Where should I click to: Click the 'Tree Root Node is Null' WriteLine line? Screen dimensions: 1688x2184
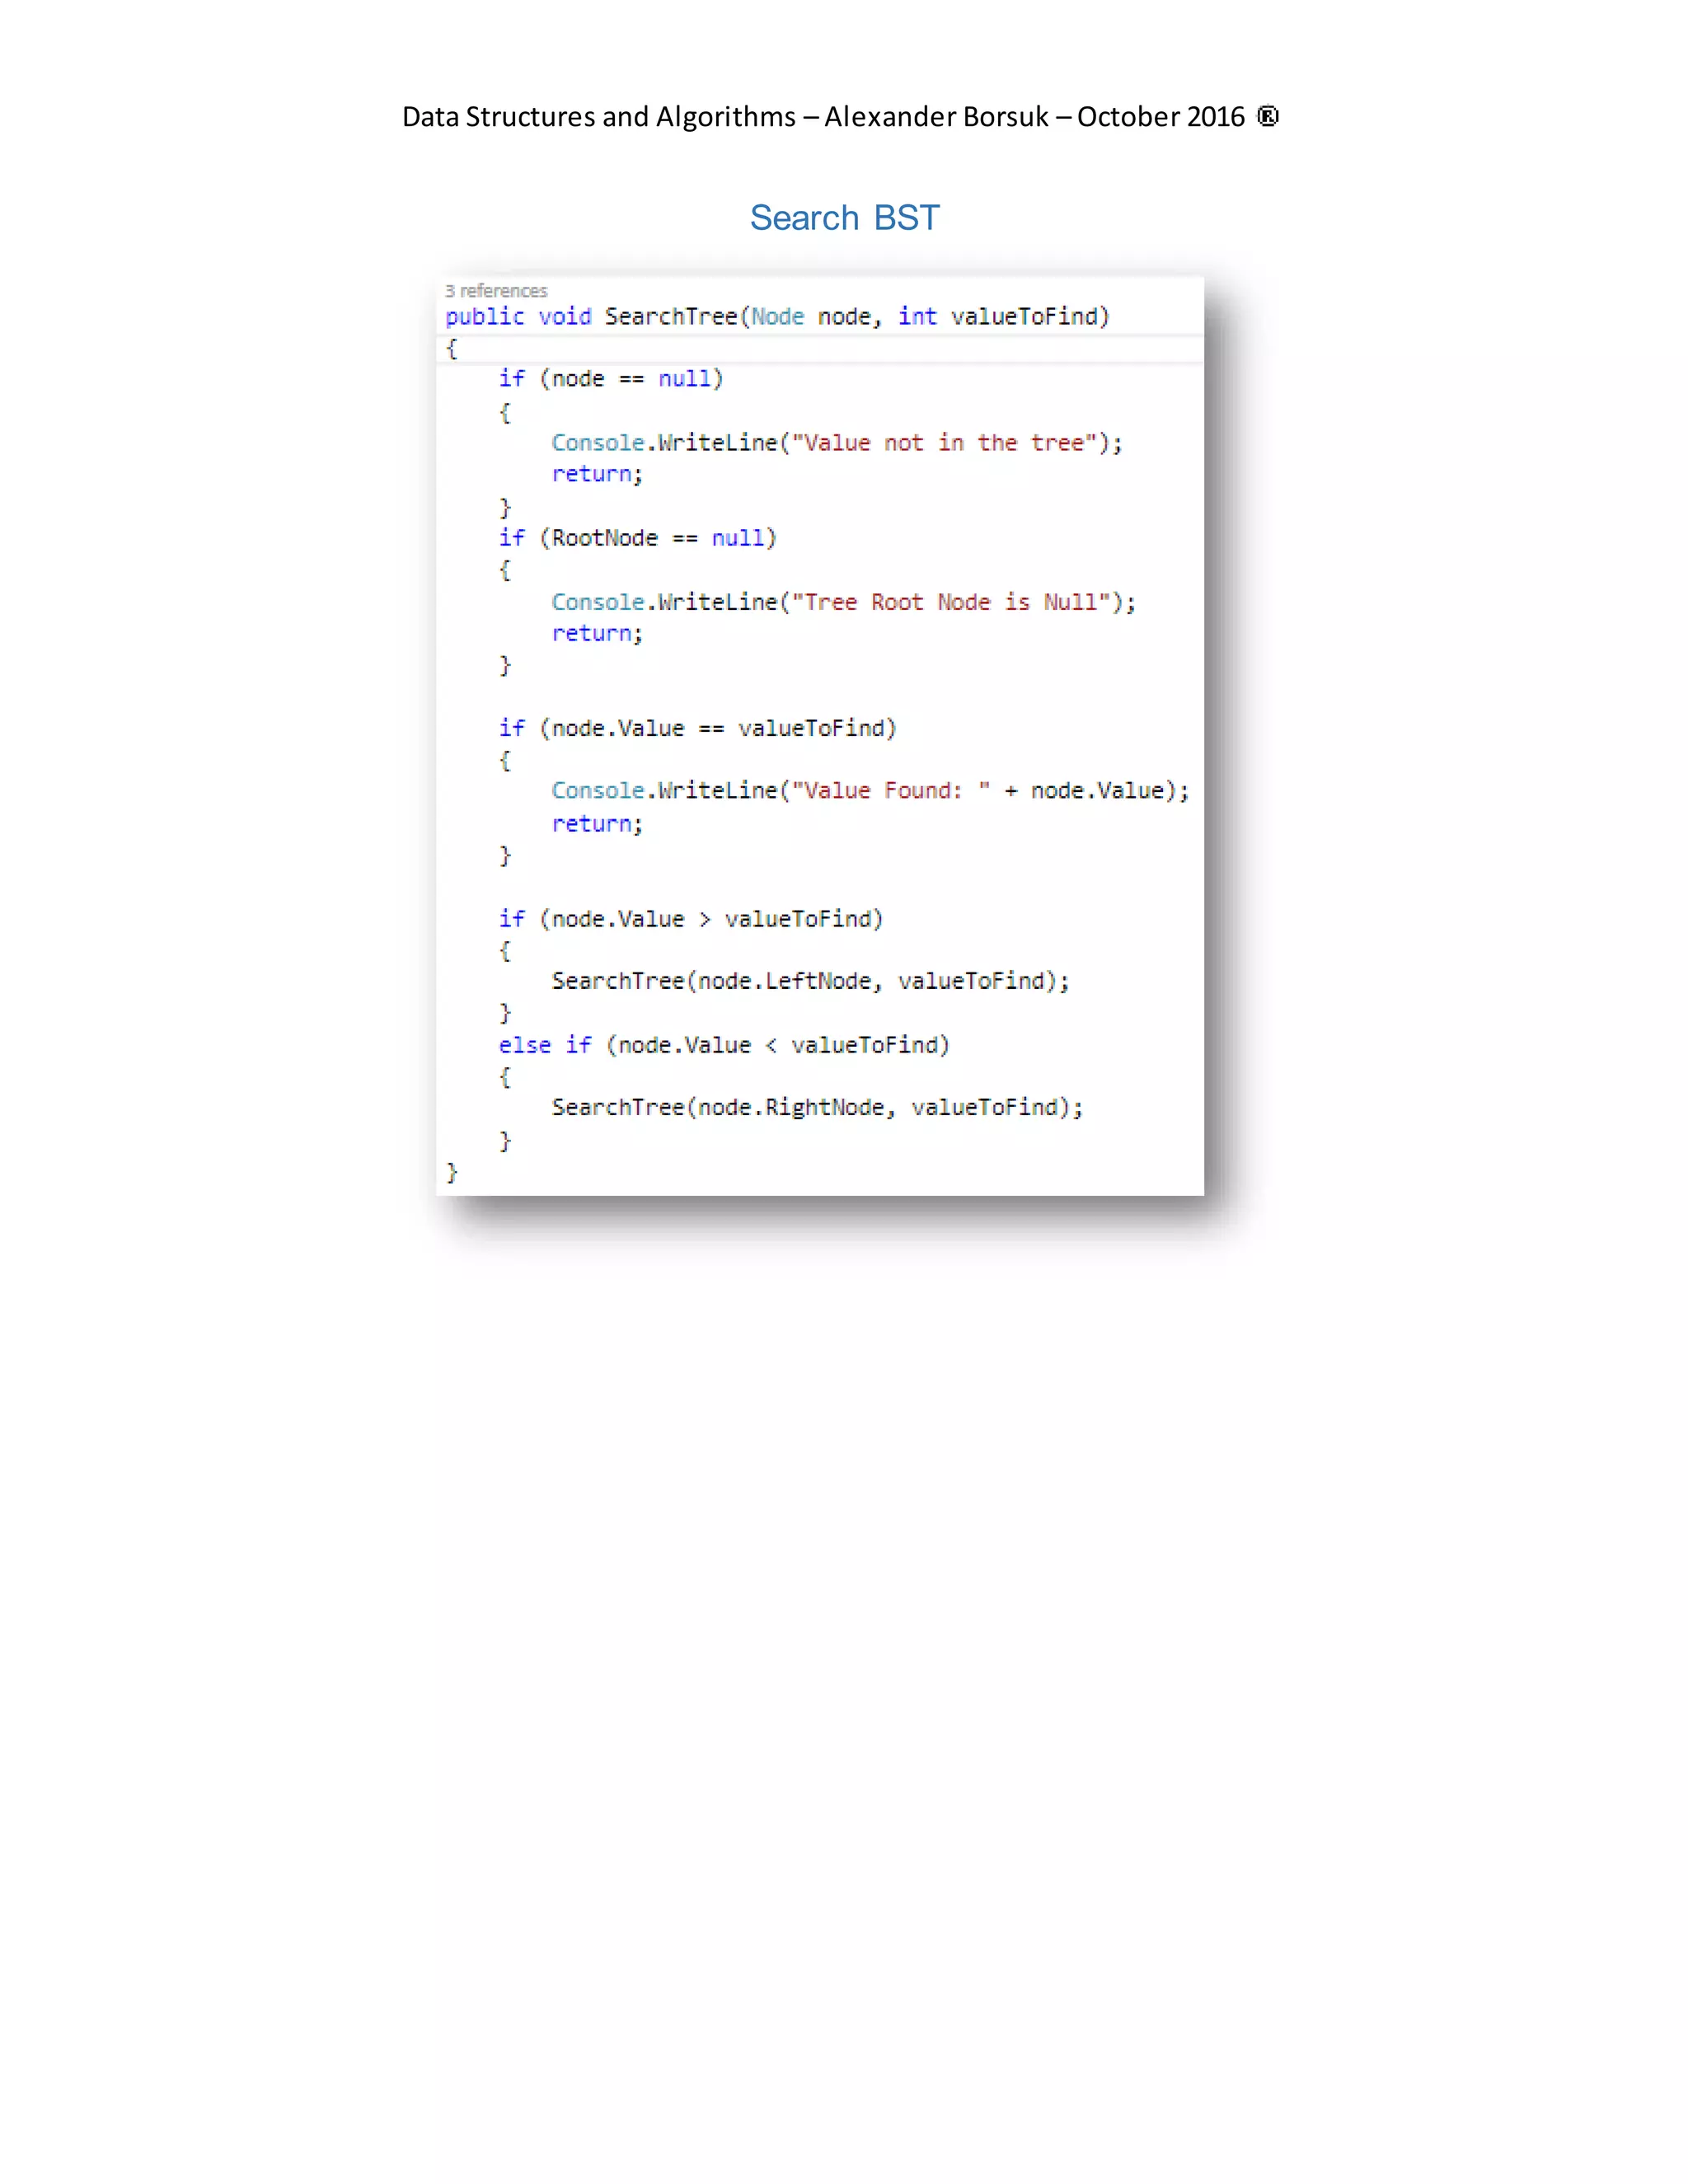point(844,602)
